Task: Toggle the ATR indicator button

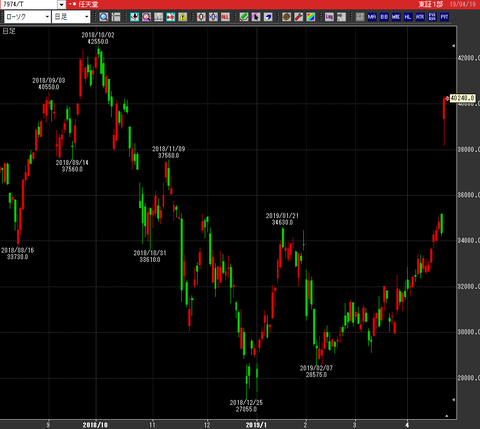Action: [x=420, y=17]
